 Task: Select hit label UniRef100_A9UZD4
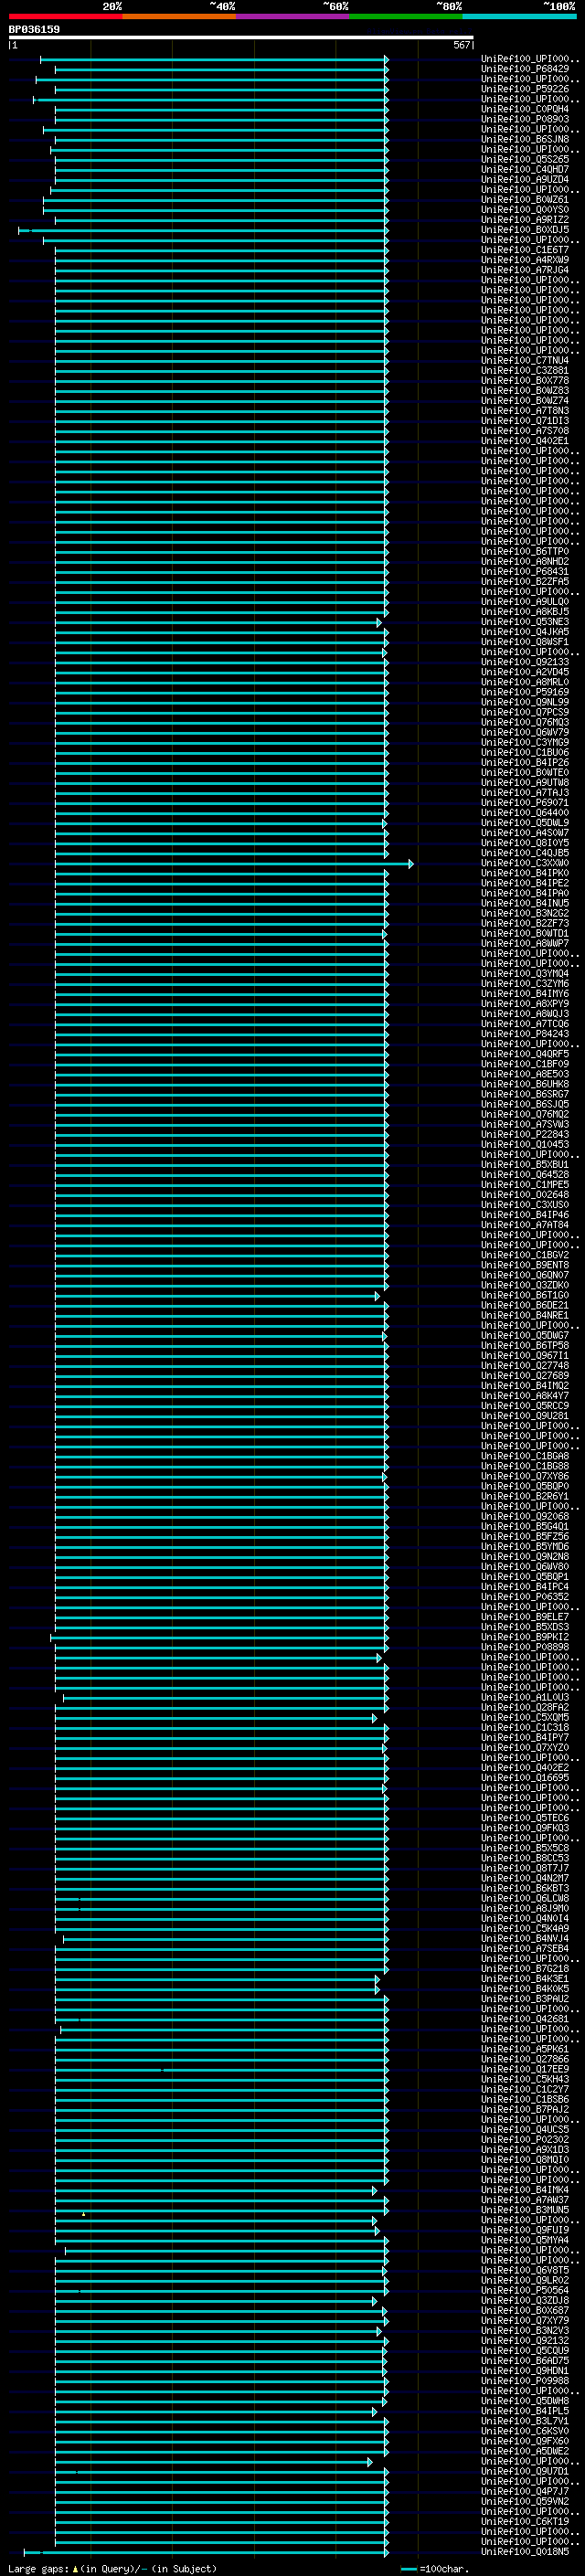[x=525, y=179]
